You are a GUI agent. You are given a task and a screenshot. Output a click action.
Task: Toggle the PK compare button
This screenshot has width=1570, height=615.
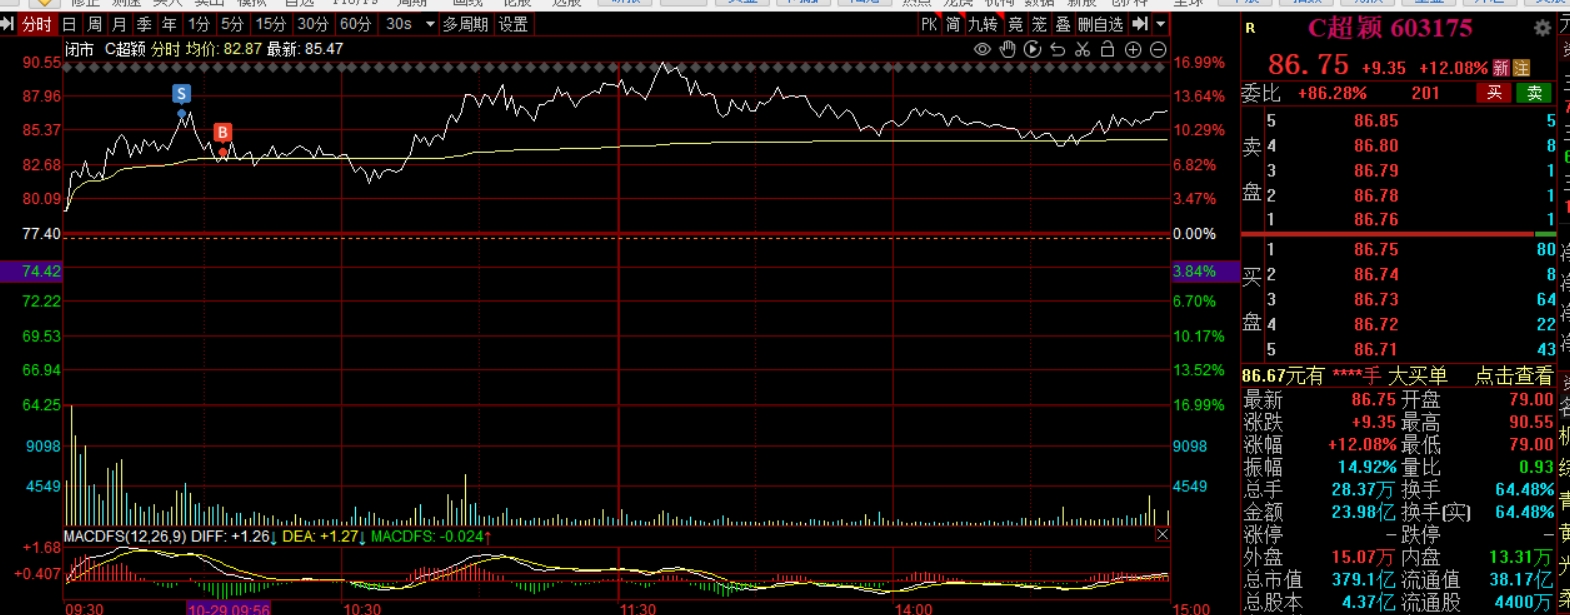point(928,24)
